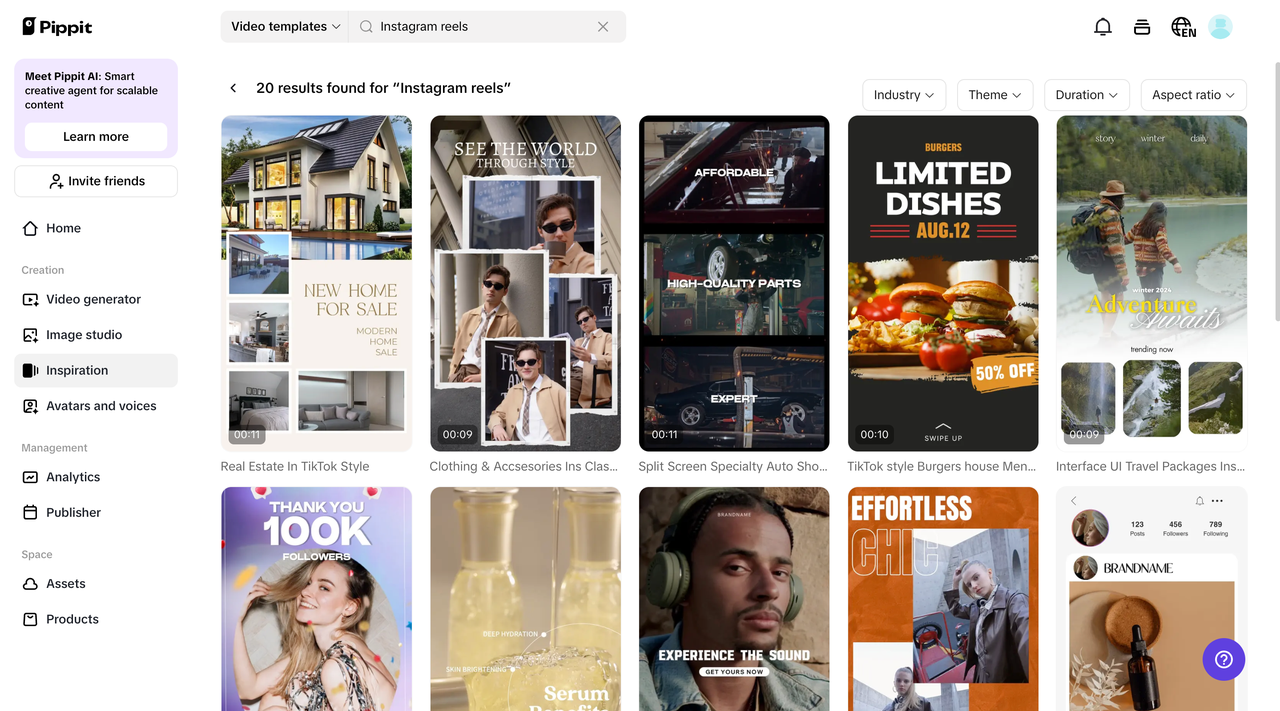The width and height of the screenshot is (1280, 711).
Task: Expand the Theme filter
Action: (x=995, y=95)
